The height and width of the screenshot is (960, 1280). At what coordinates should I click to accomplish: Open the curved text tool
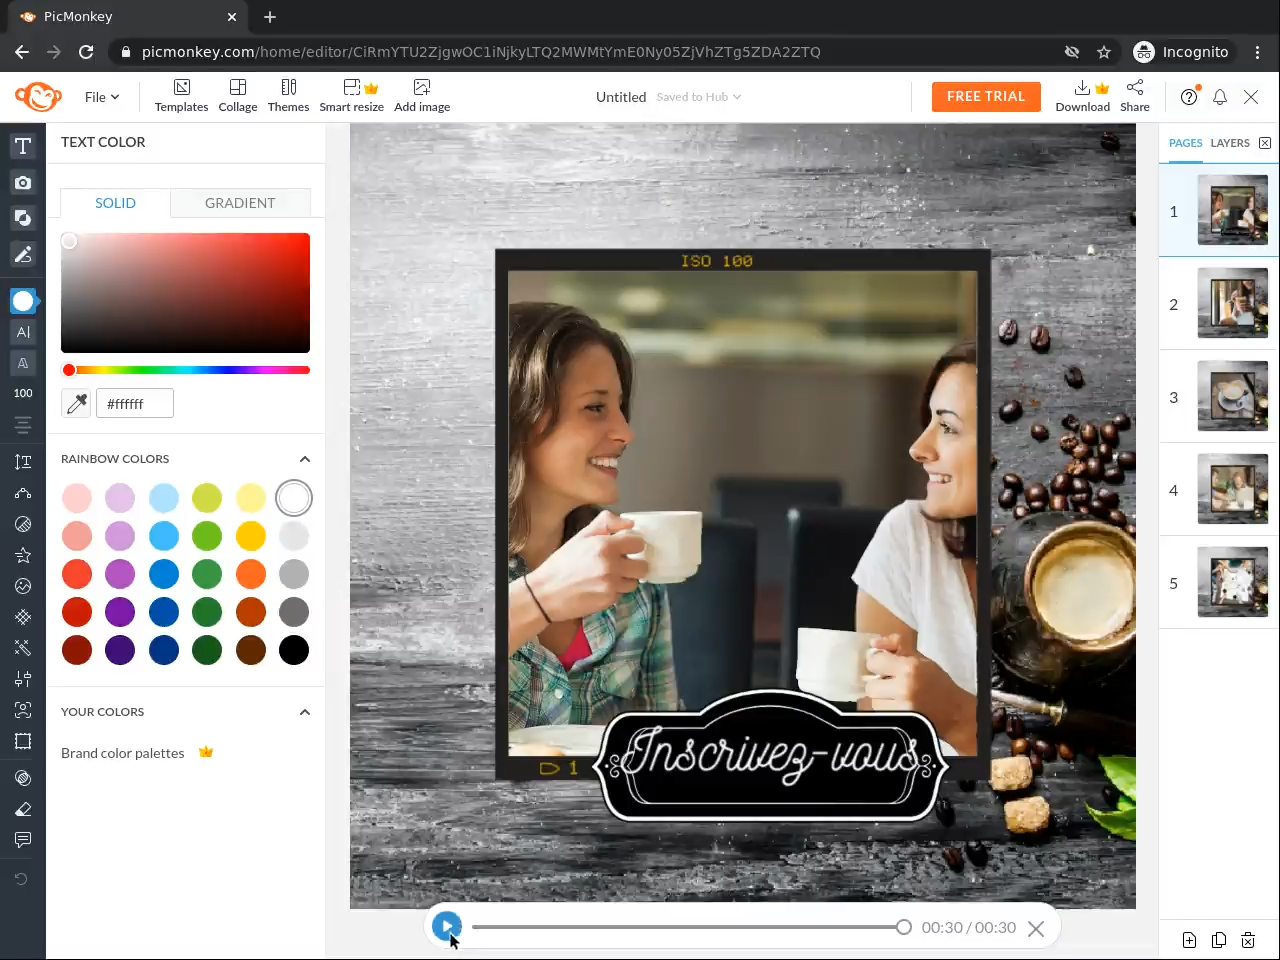tap(23, 493)
